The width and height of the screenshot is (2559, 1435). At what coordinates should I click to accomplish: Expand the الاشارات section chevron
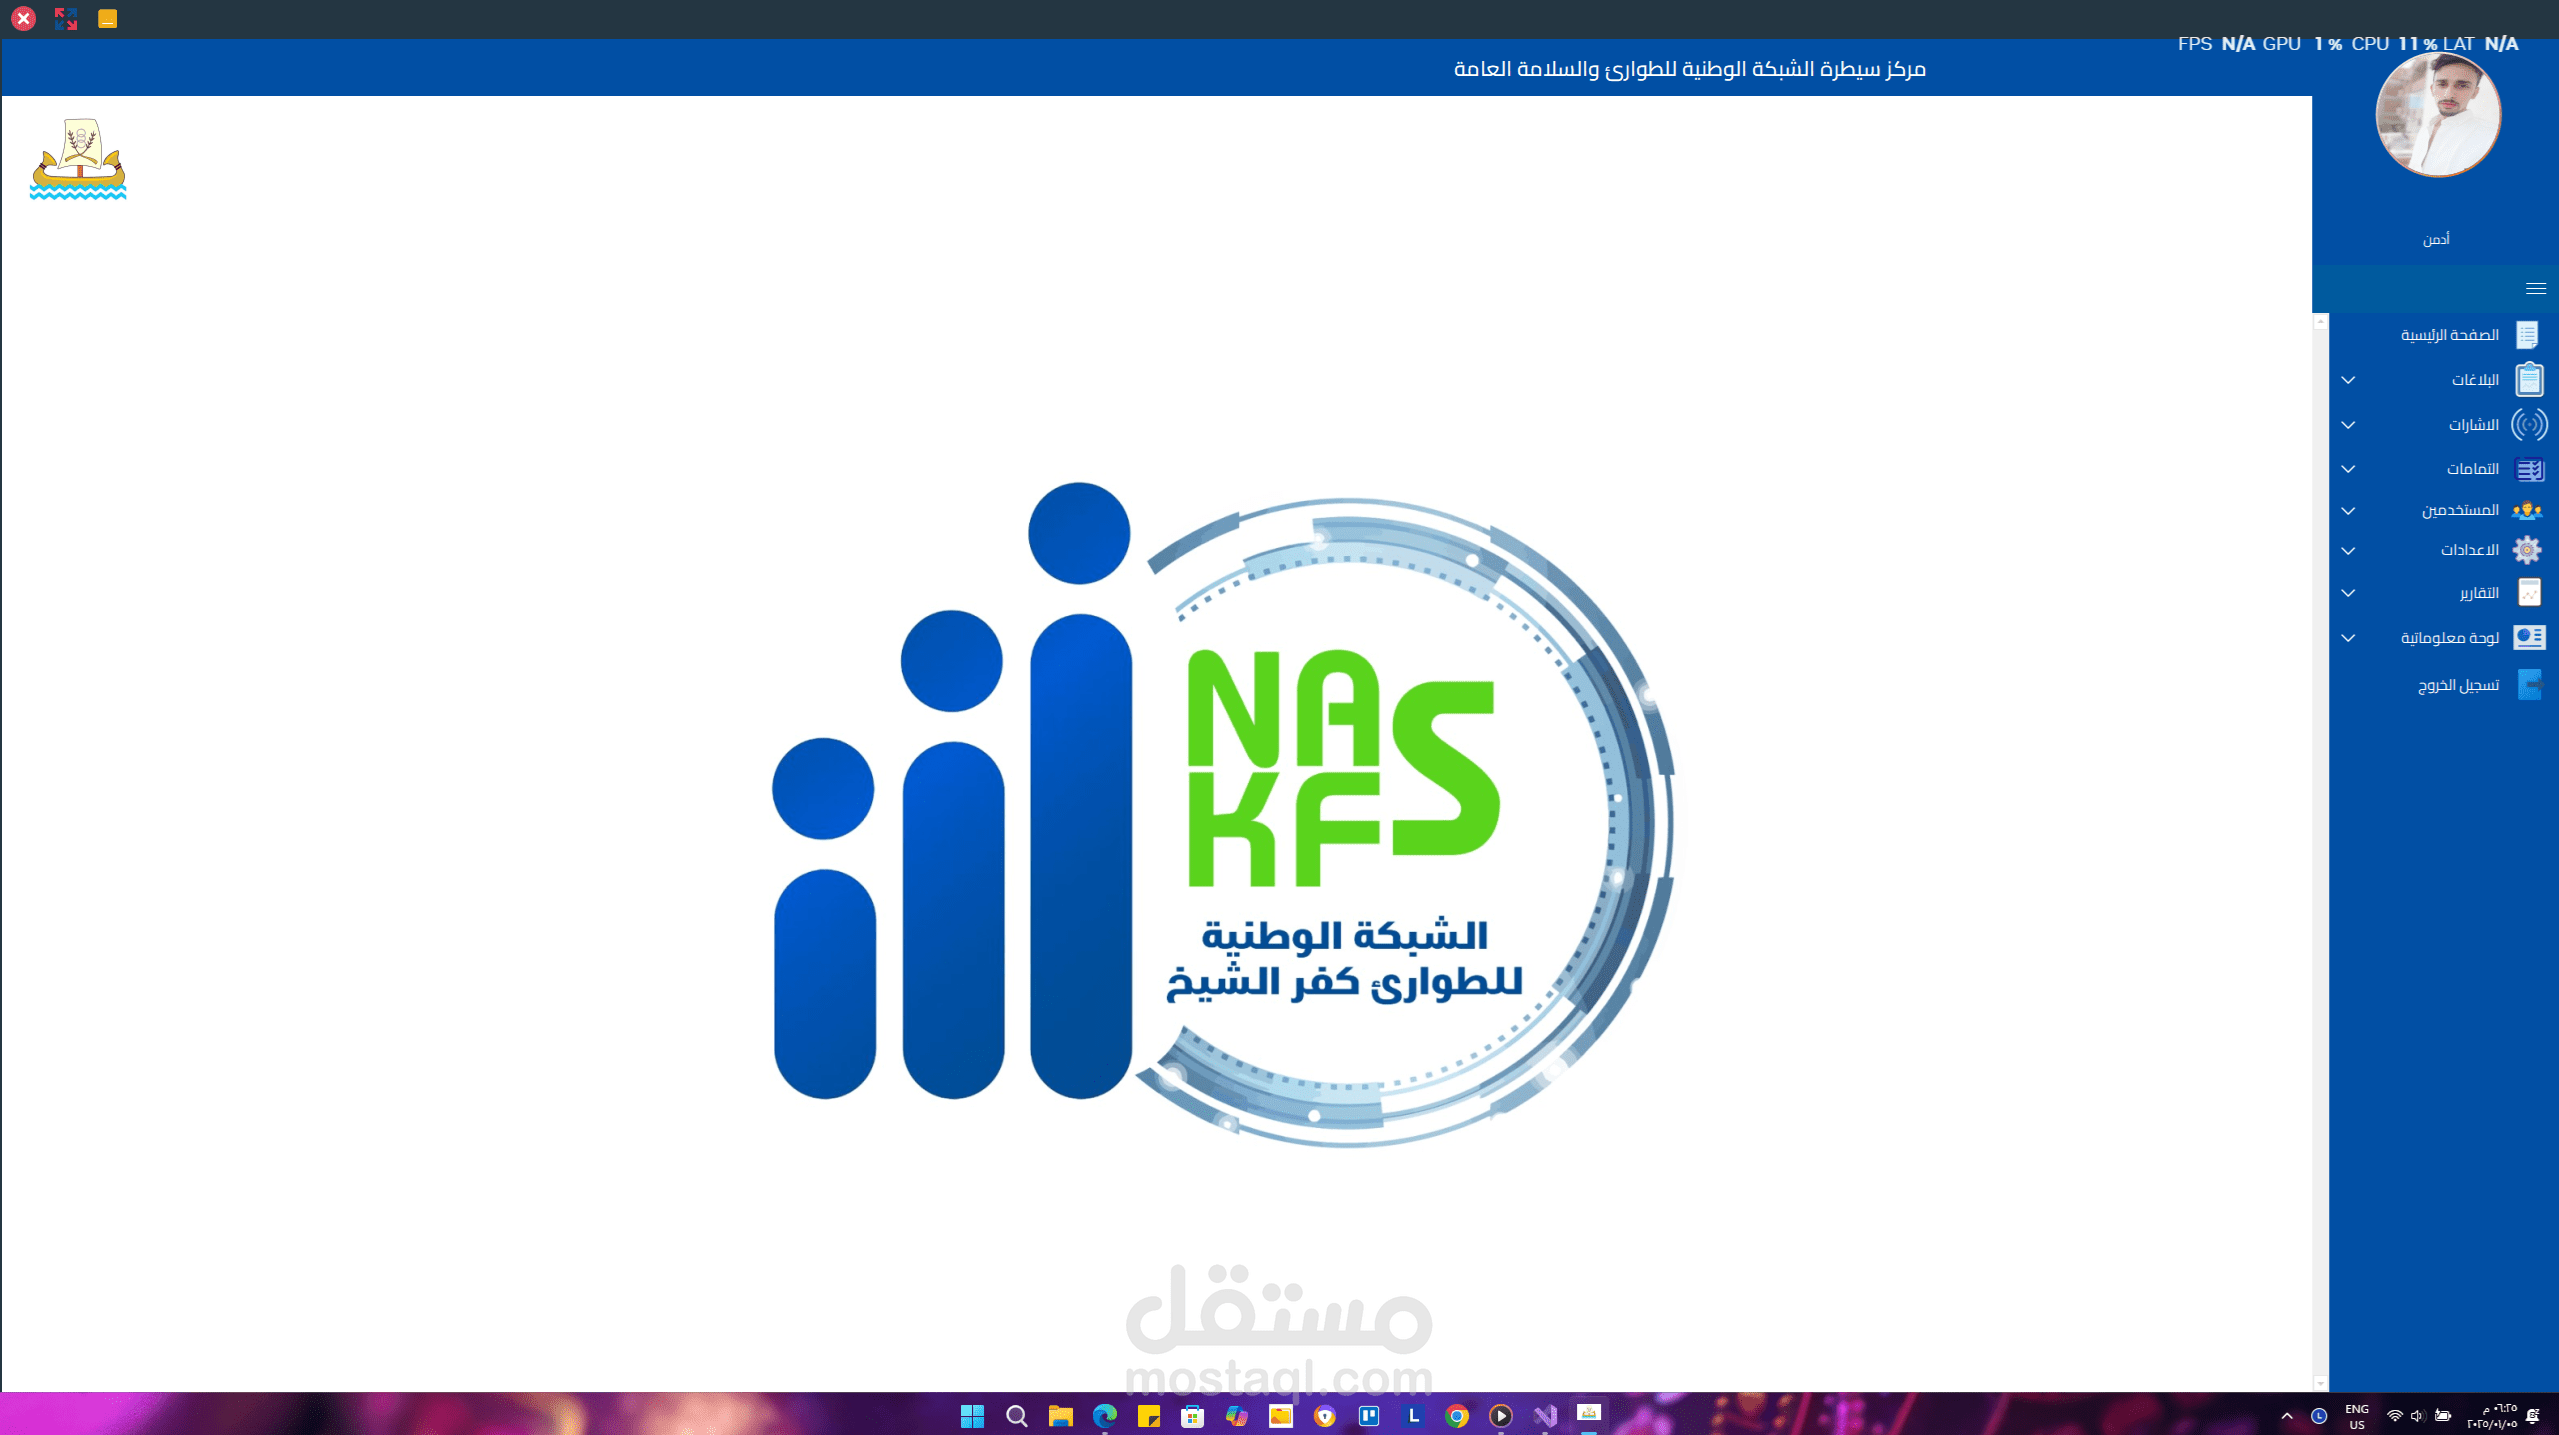(x=2349, y=425)
